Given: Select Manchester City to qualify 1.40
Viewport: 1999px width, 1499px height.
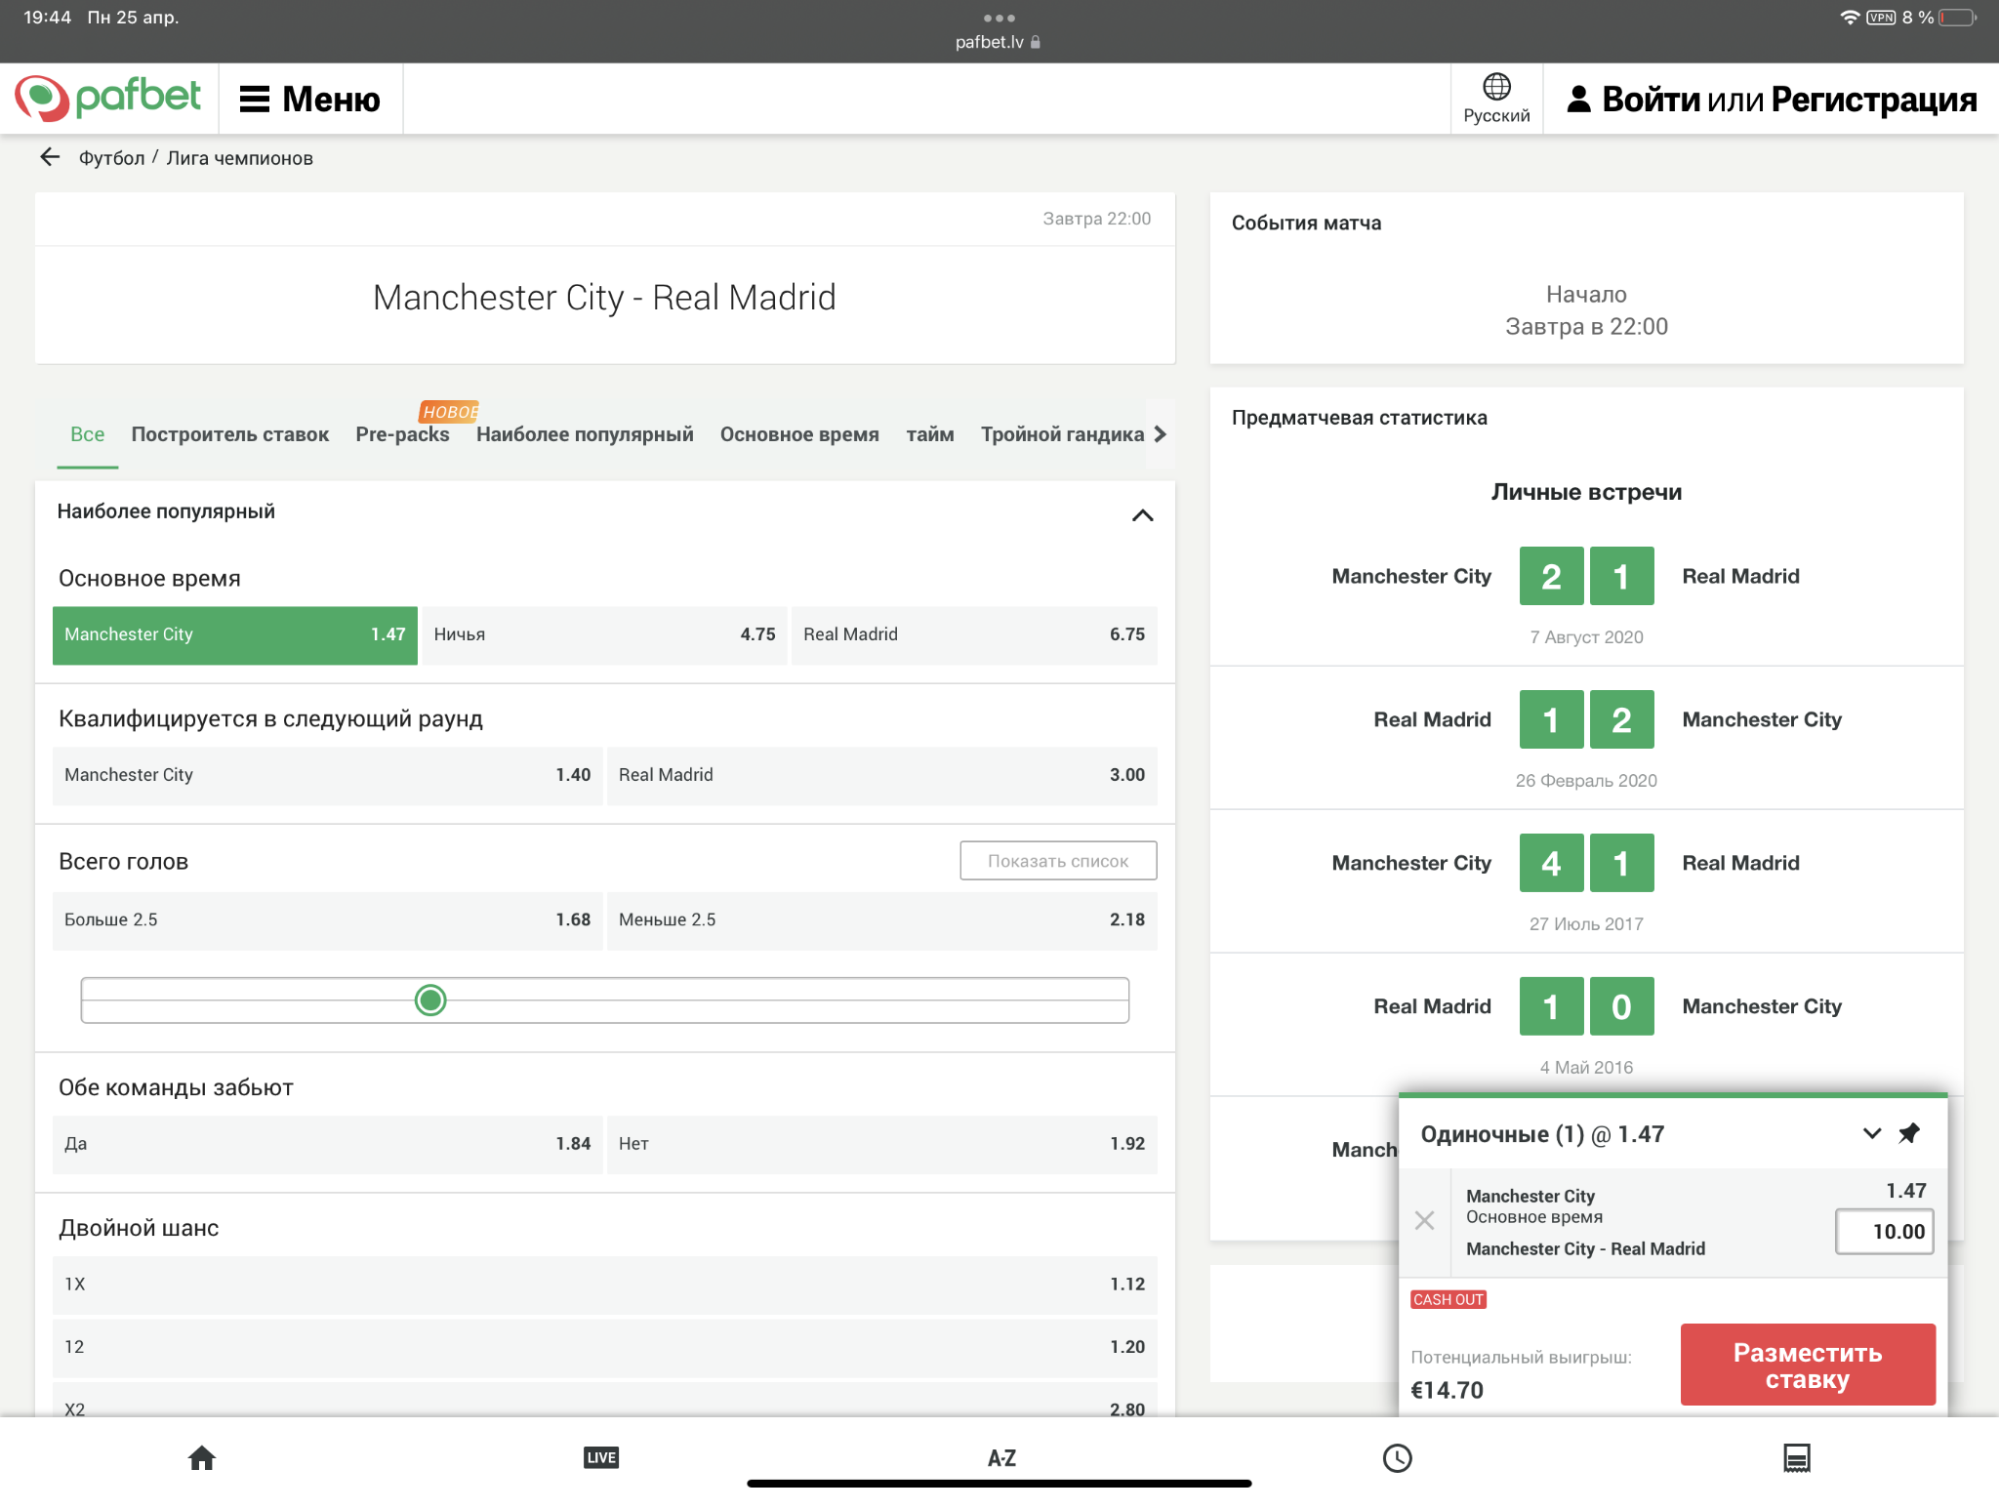Looking at the screenshot, I should click(328, 775).
